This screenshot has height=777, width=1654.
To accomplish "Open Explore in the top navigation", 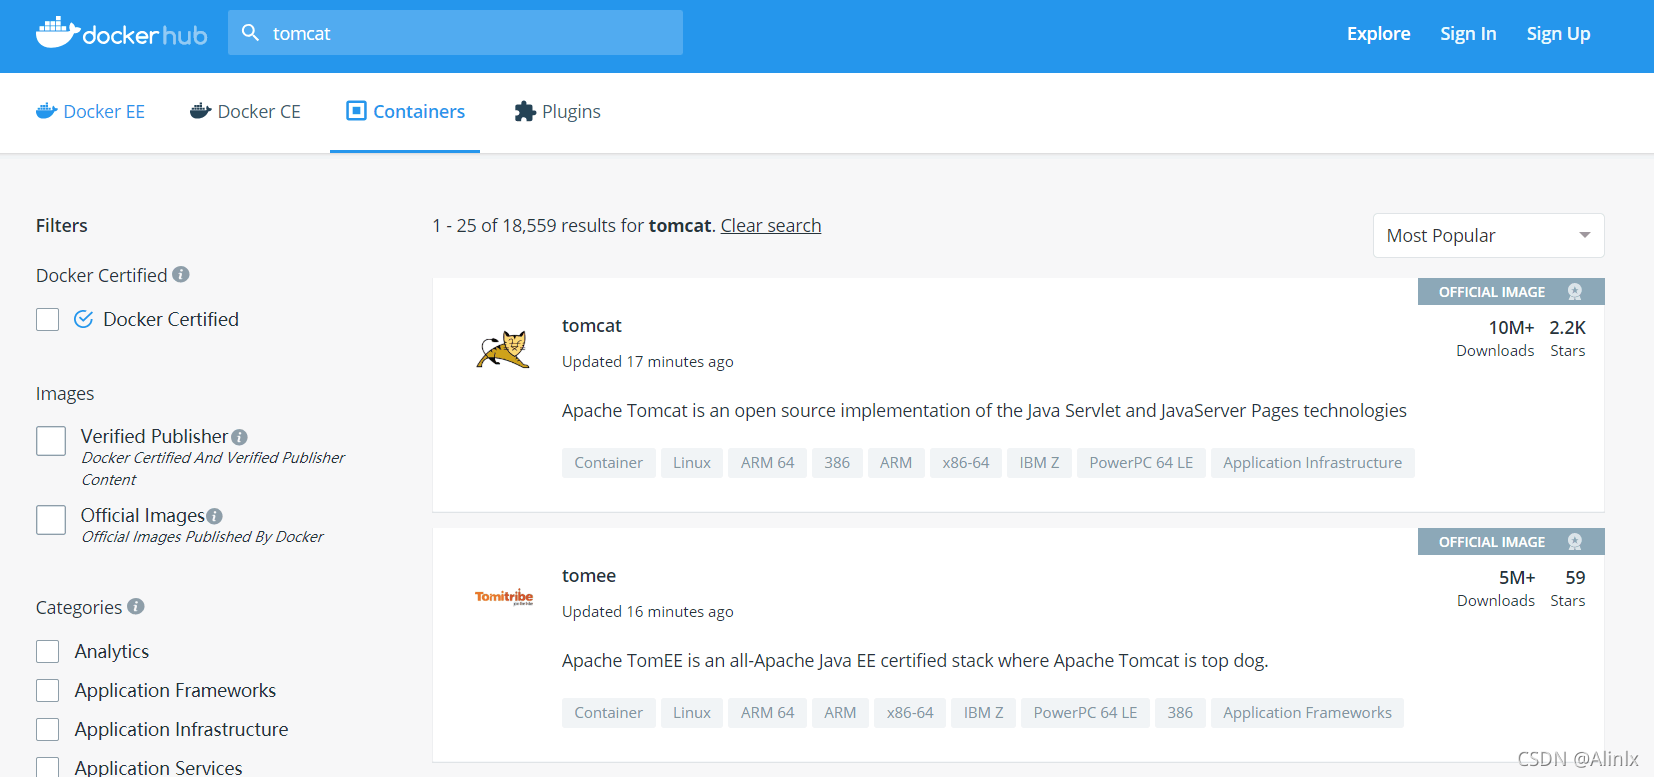I will pyautogui.click(x=1378, y=33).
